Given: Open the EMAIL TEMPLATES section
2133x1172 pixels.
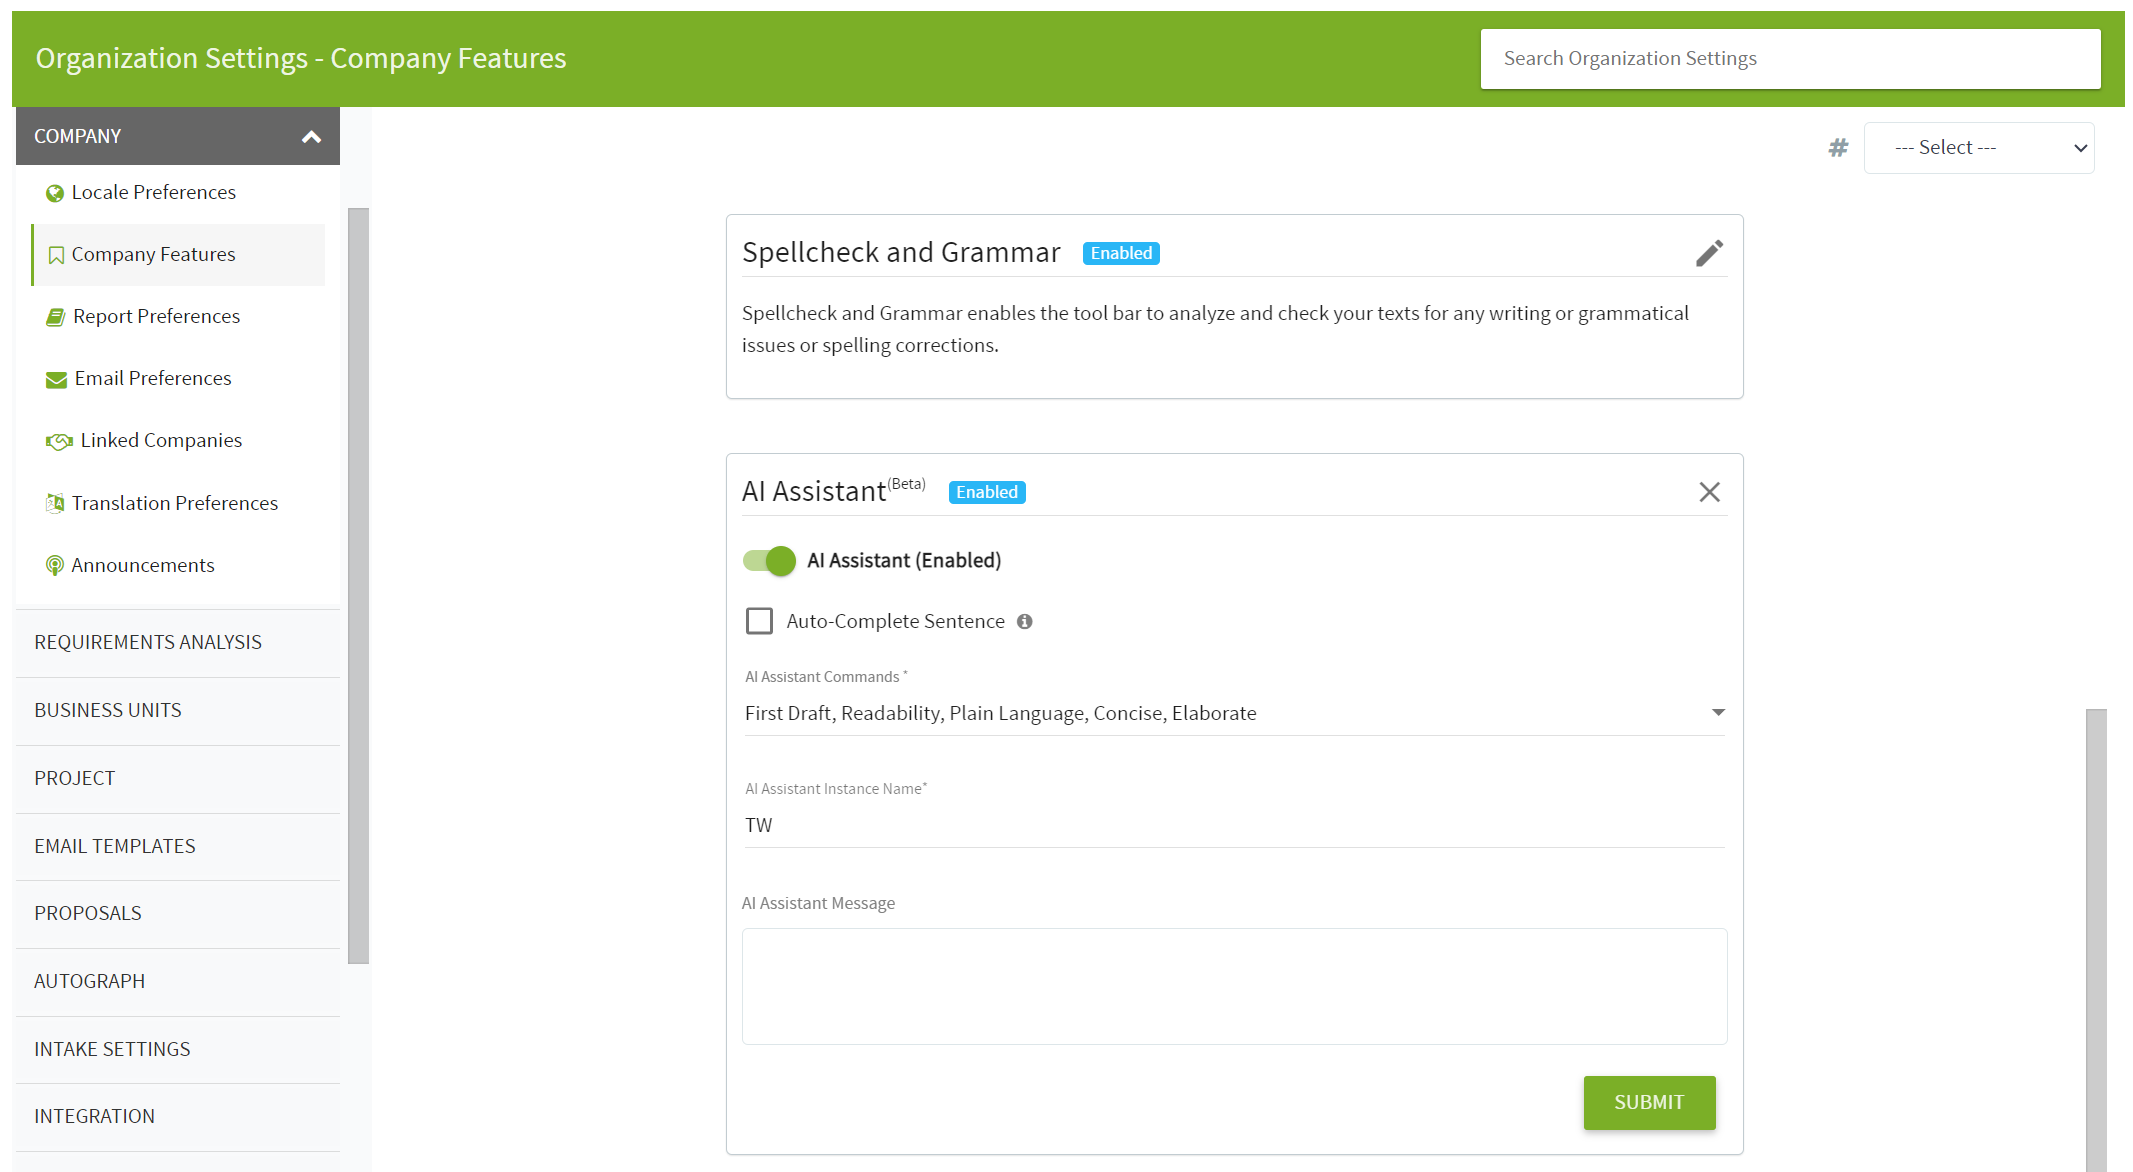Looking at the screenshot, I should [x=114, y=846].
